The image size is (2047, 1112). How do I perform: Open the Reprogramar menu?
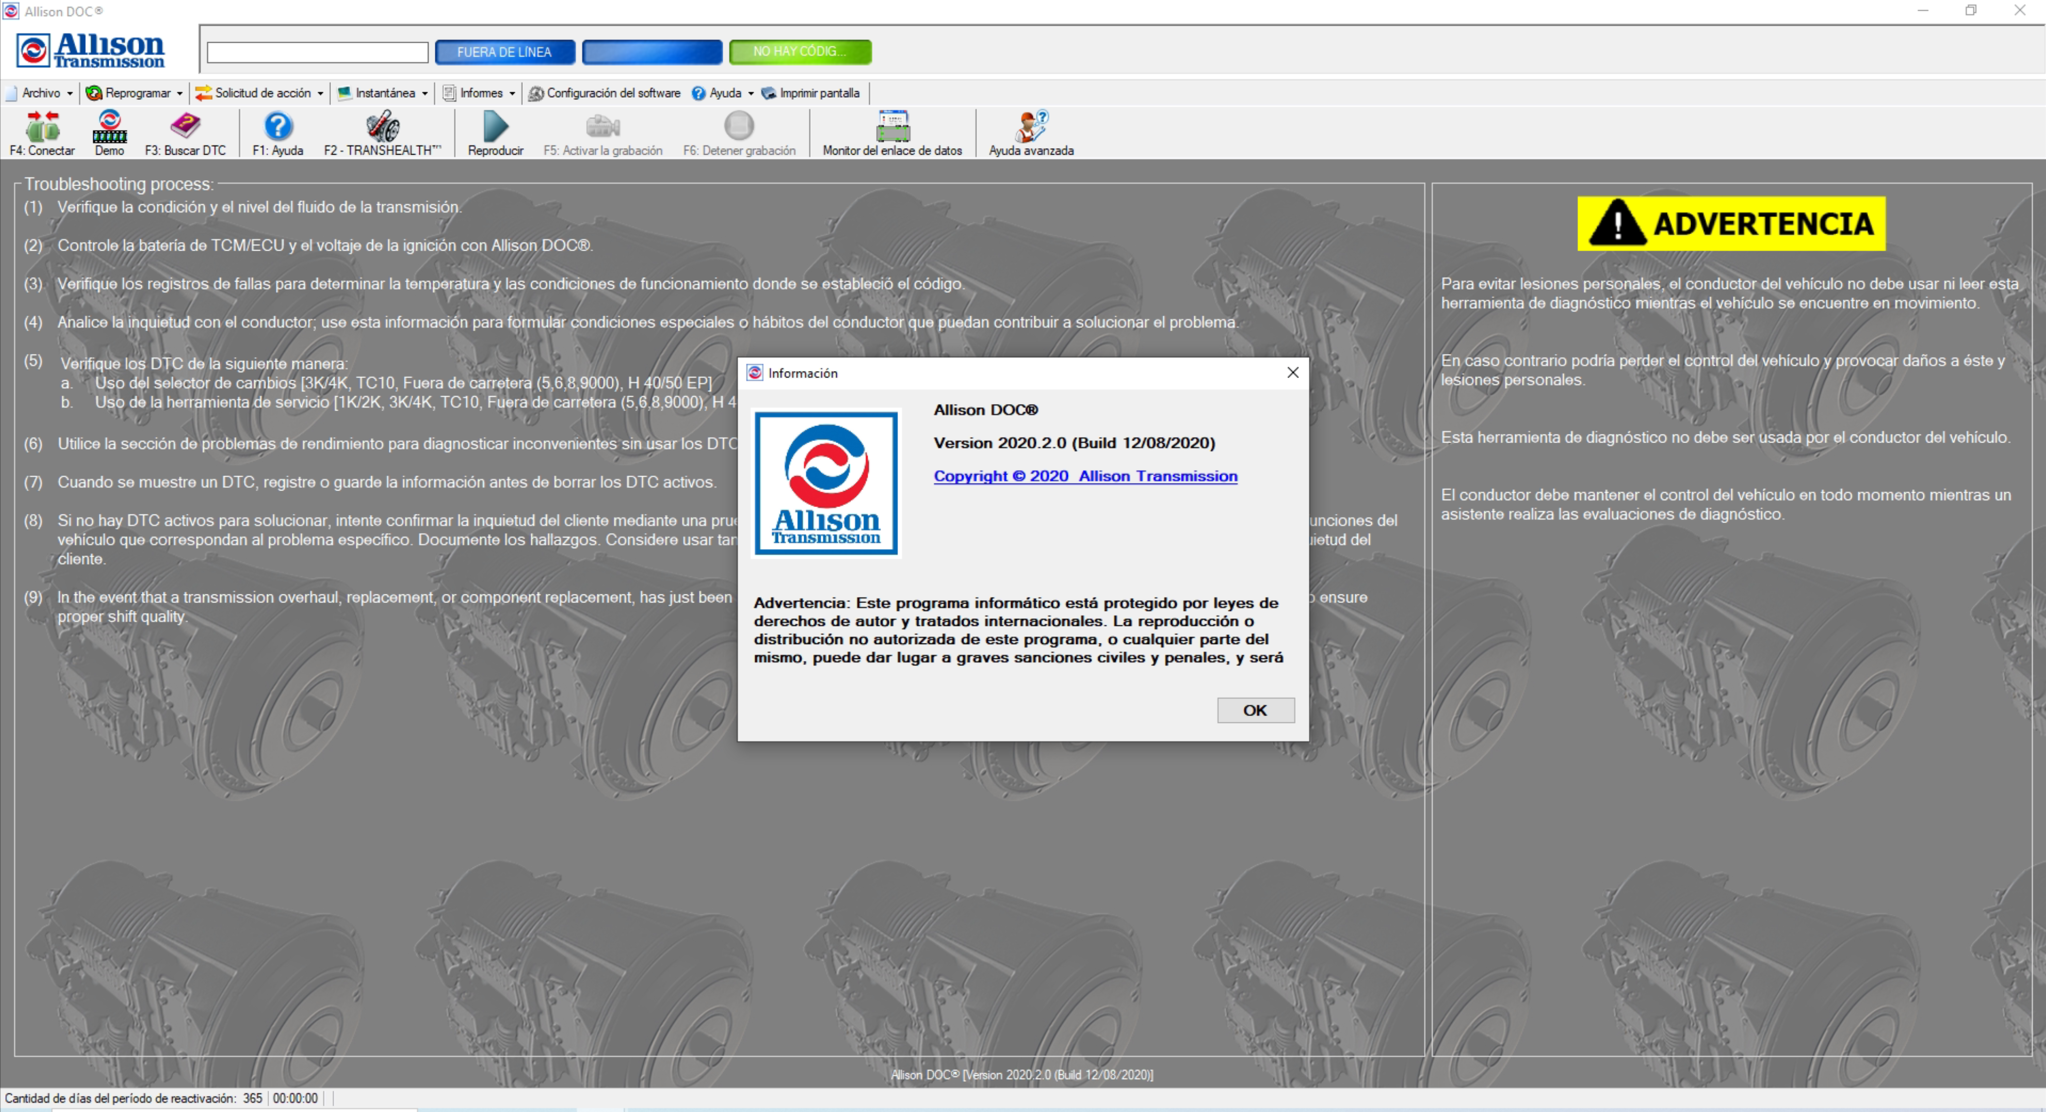(135, 93)
